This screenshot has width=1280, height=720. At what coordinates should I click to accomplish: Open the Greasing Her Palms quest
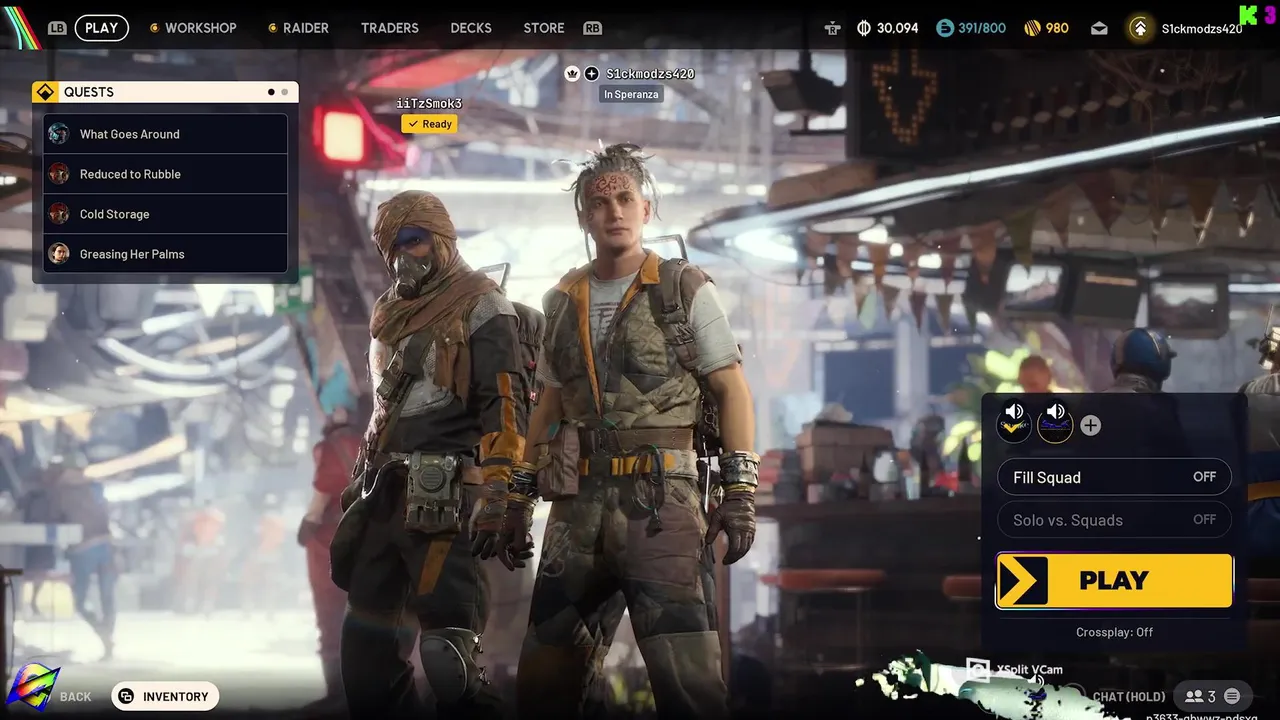165,254
